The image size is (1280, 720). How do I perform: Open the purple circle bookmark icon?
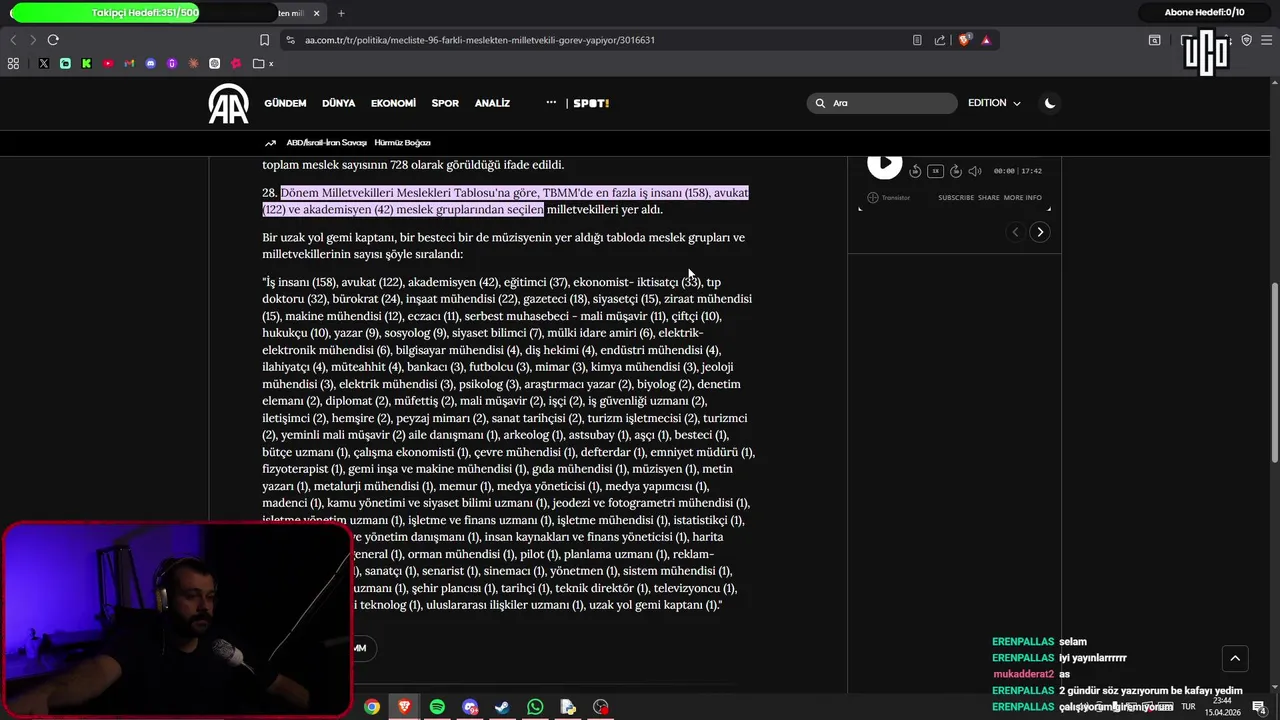coord(172,63)
